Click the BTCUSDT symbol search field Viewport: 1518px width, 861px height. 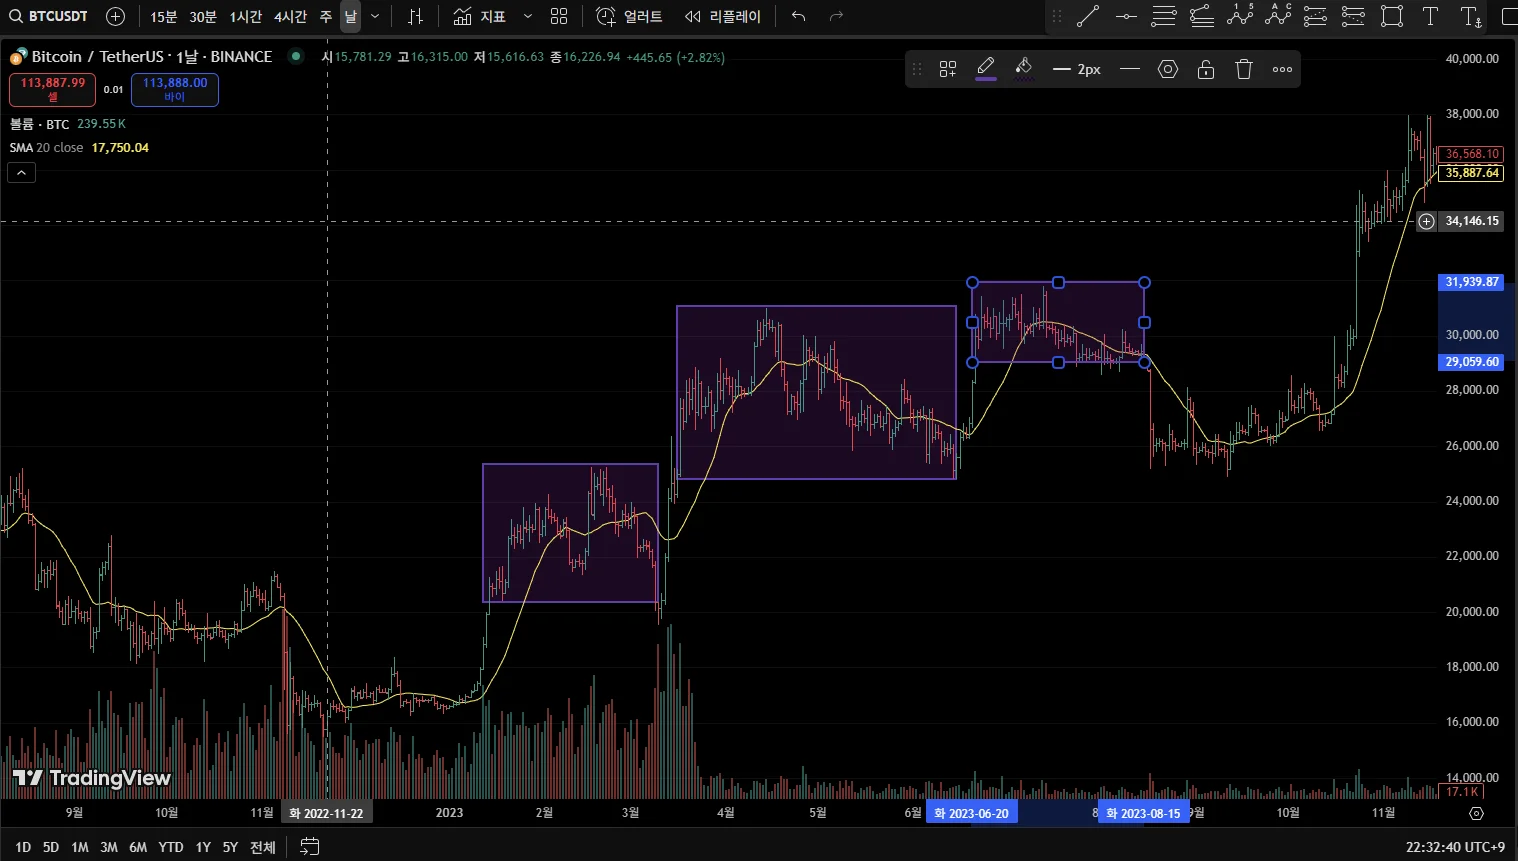point(50,16)
